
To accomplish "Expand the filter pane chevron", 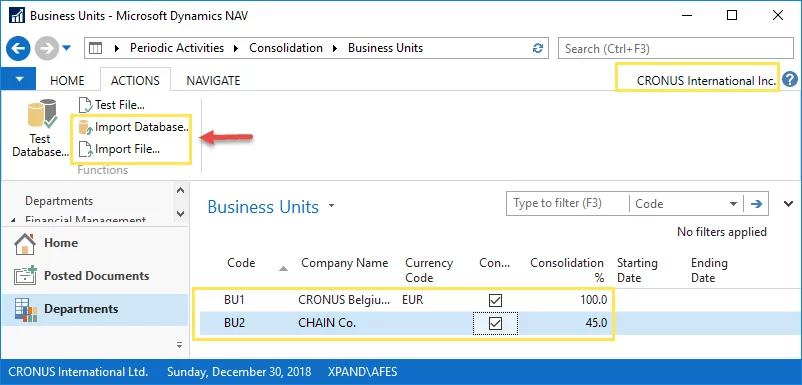I will tap(788, 204).
